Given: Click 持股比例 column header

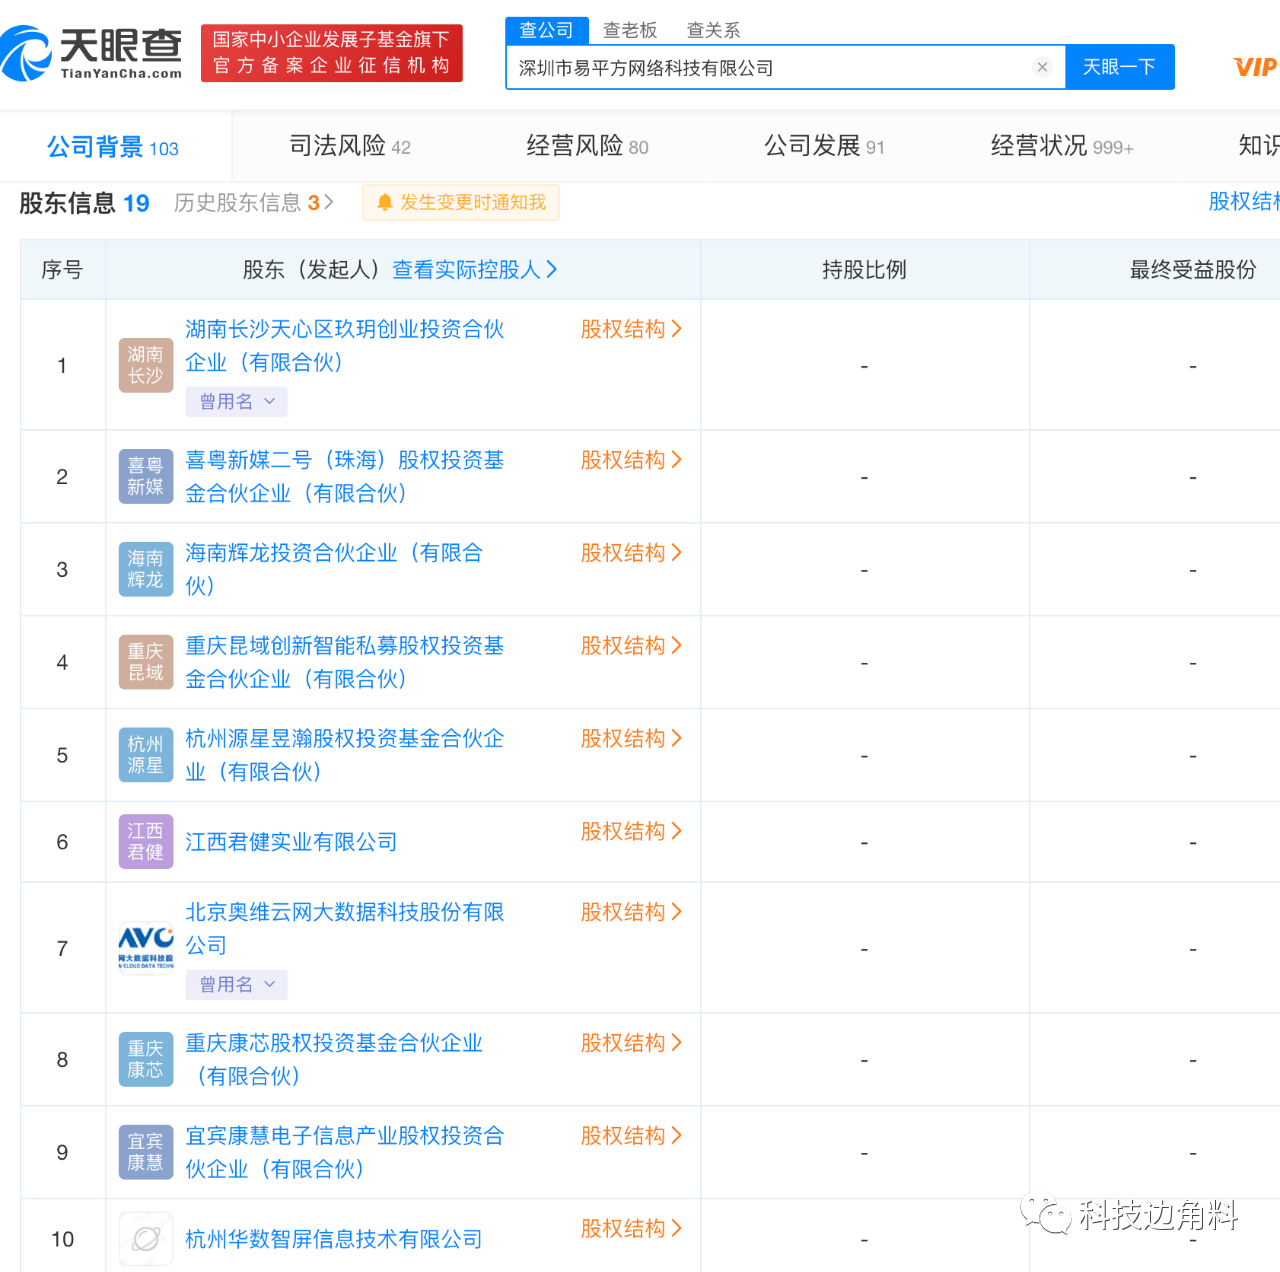Looking at the screenshot, I should (864, 269).
